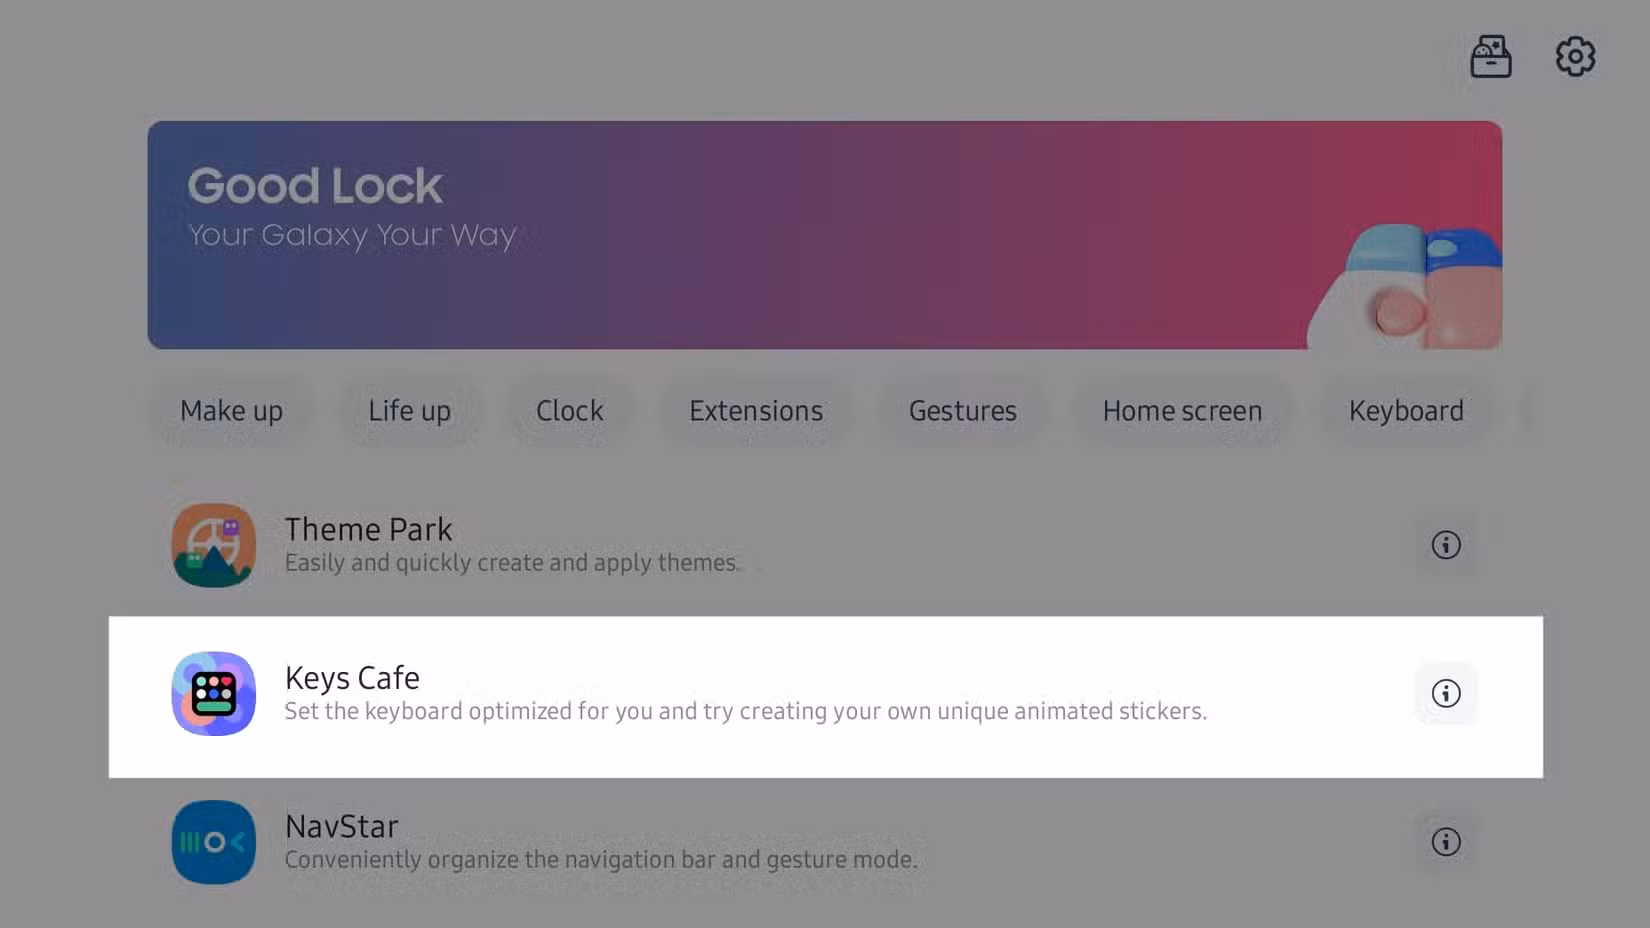Open the NavStar title
The image size is (1650, 928).
click(x=342, y=826)
